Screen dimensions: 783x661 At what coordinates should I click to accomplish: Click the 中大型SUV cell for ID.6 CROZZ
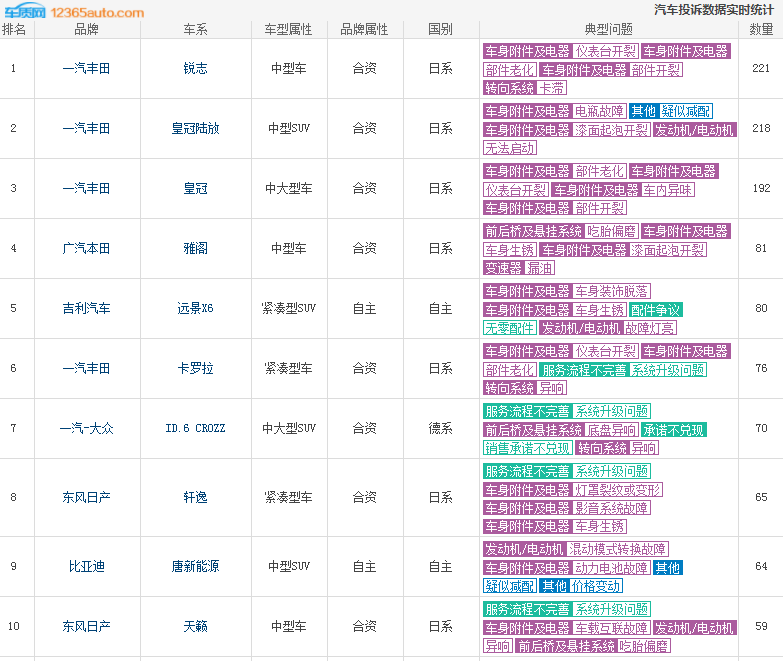pos(288,428)
